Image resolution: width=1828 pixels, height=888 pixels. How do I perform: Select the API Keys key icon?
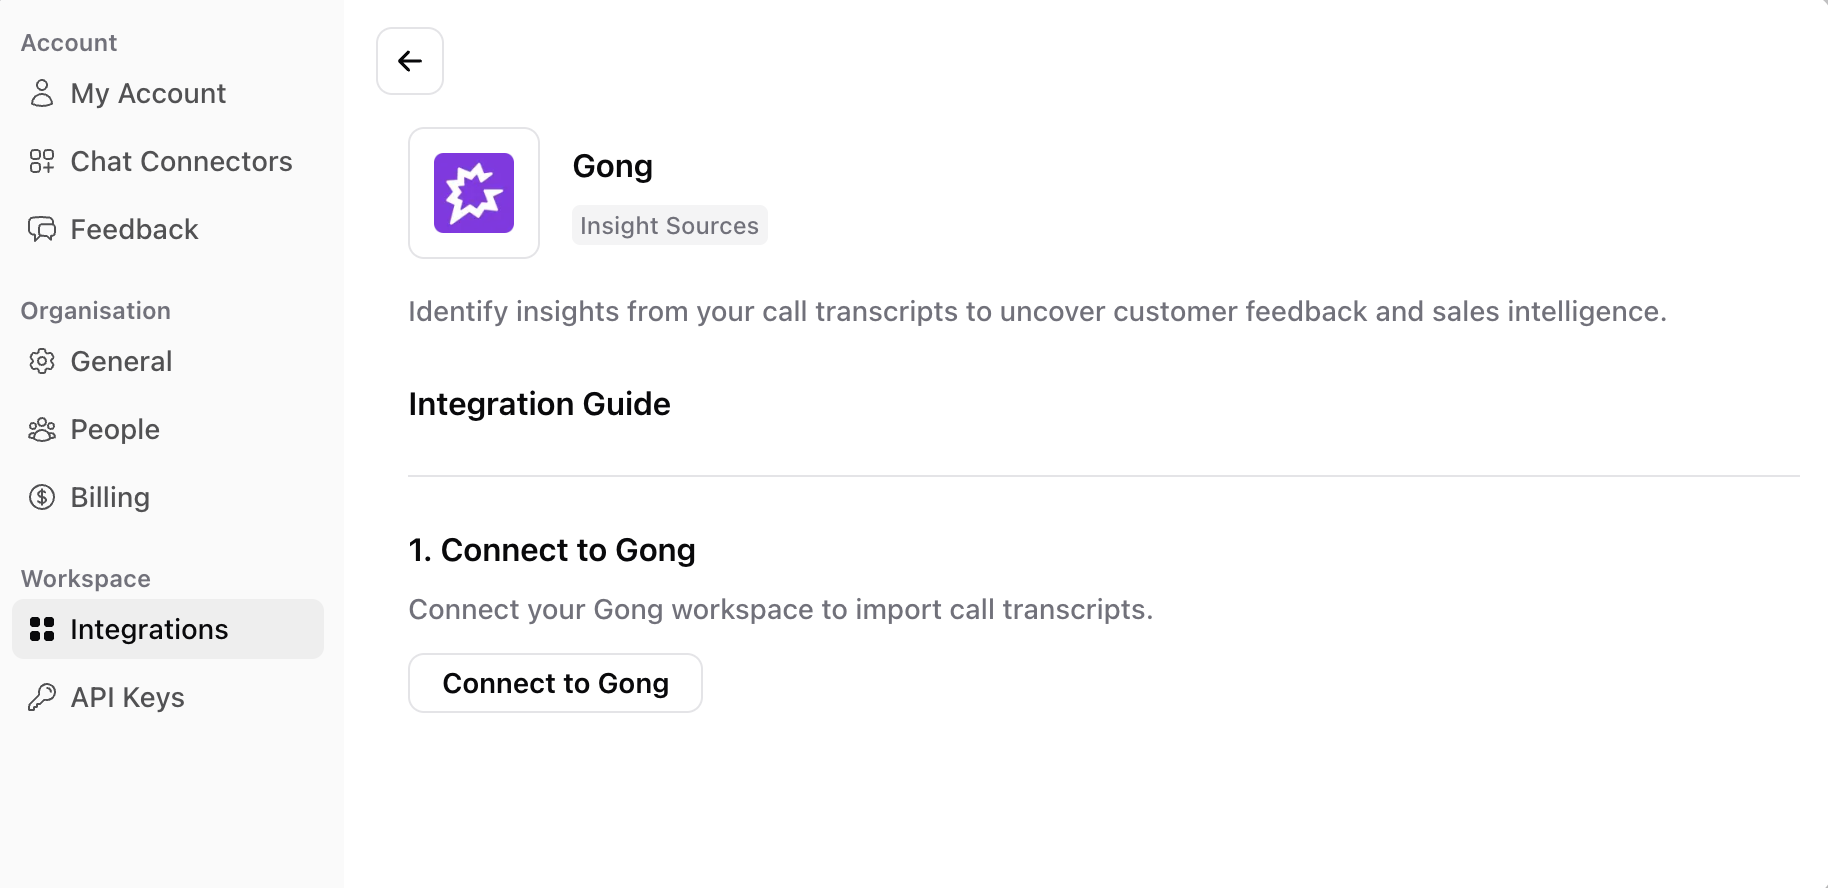(x=42, y=697)
